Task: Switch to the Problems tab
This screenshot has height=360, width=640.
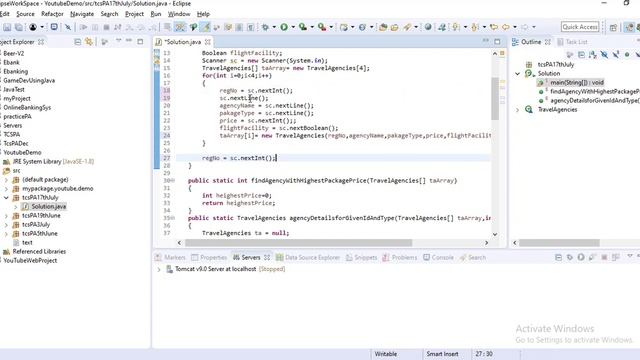Action: coord(400,258)
